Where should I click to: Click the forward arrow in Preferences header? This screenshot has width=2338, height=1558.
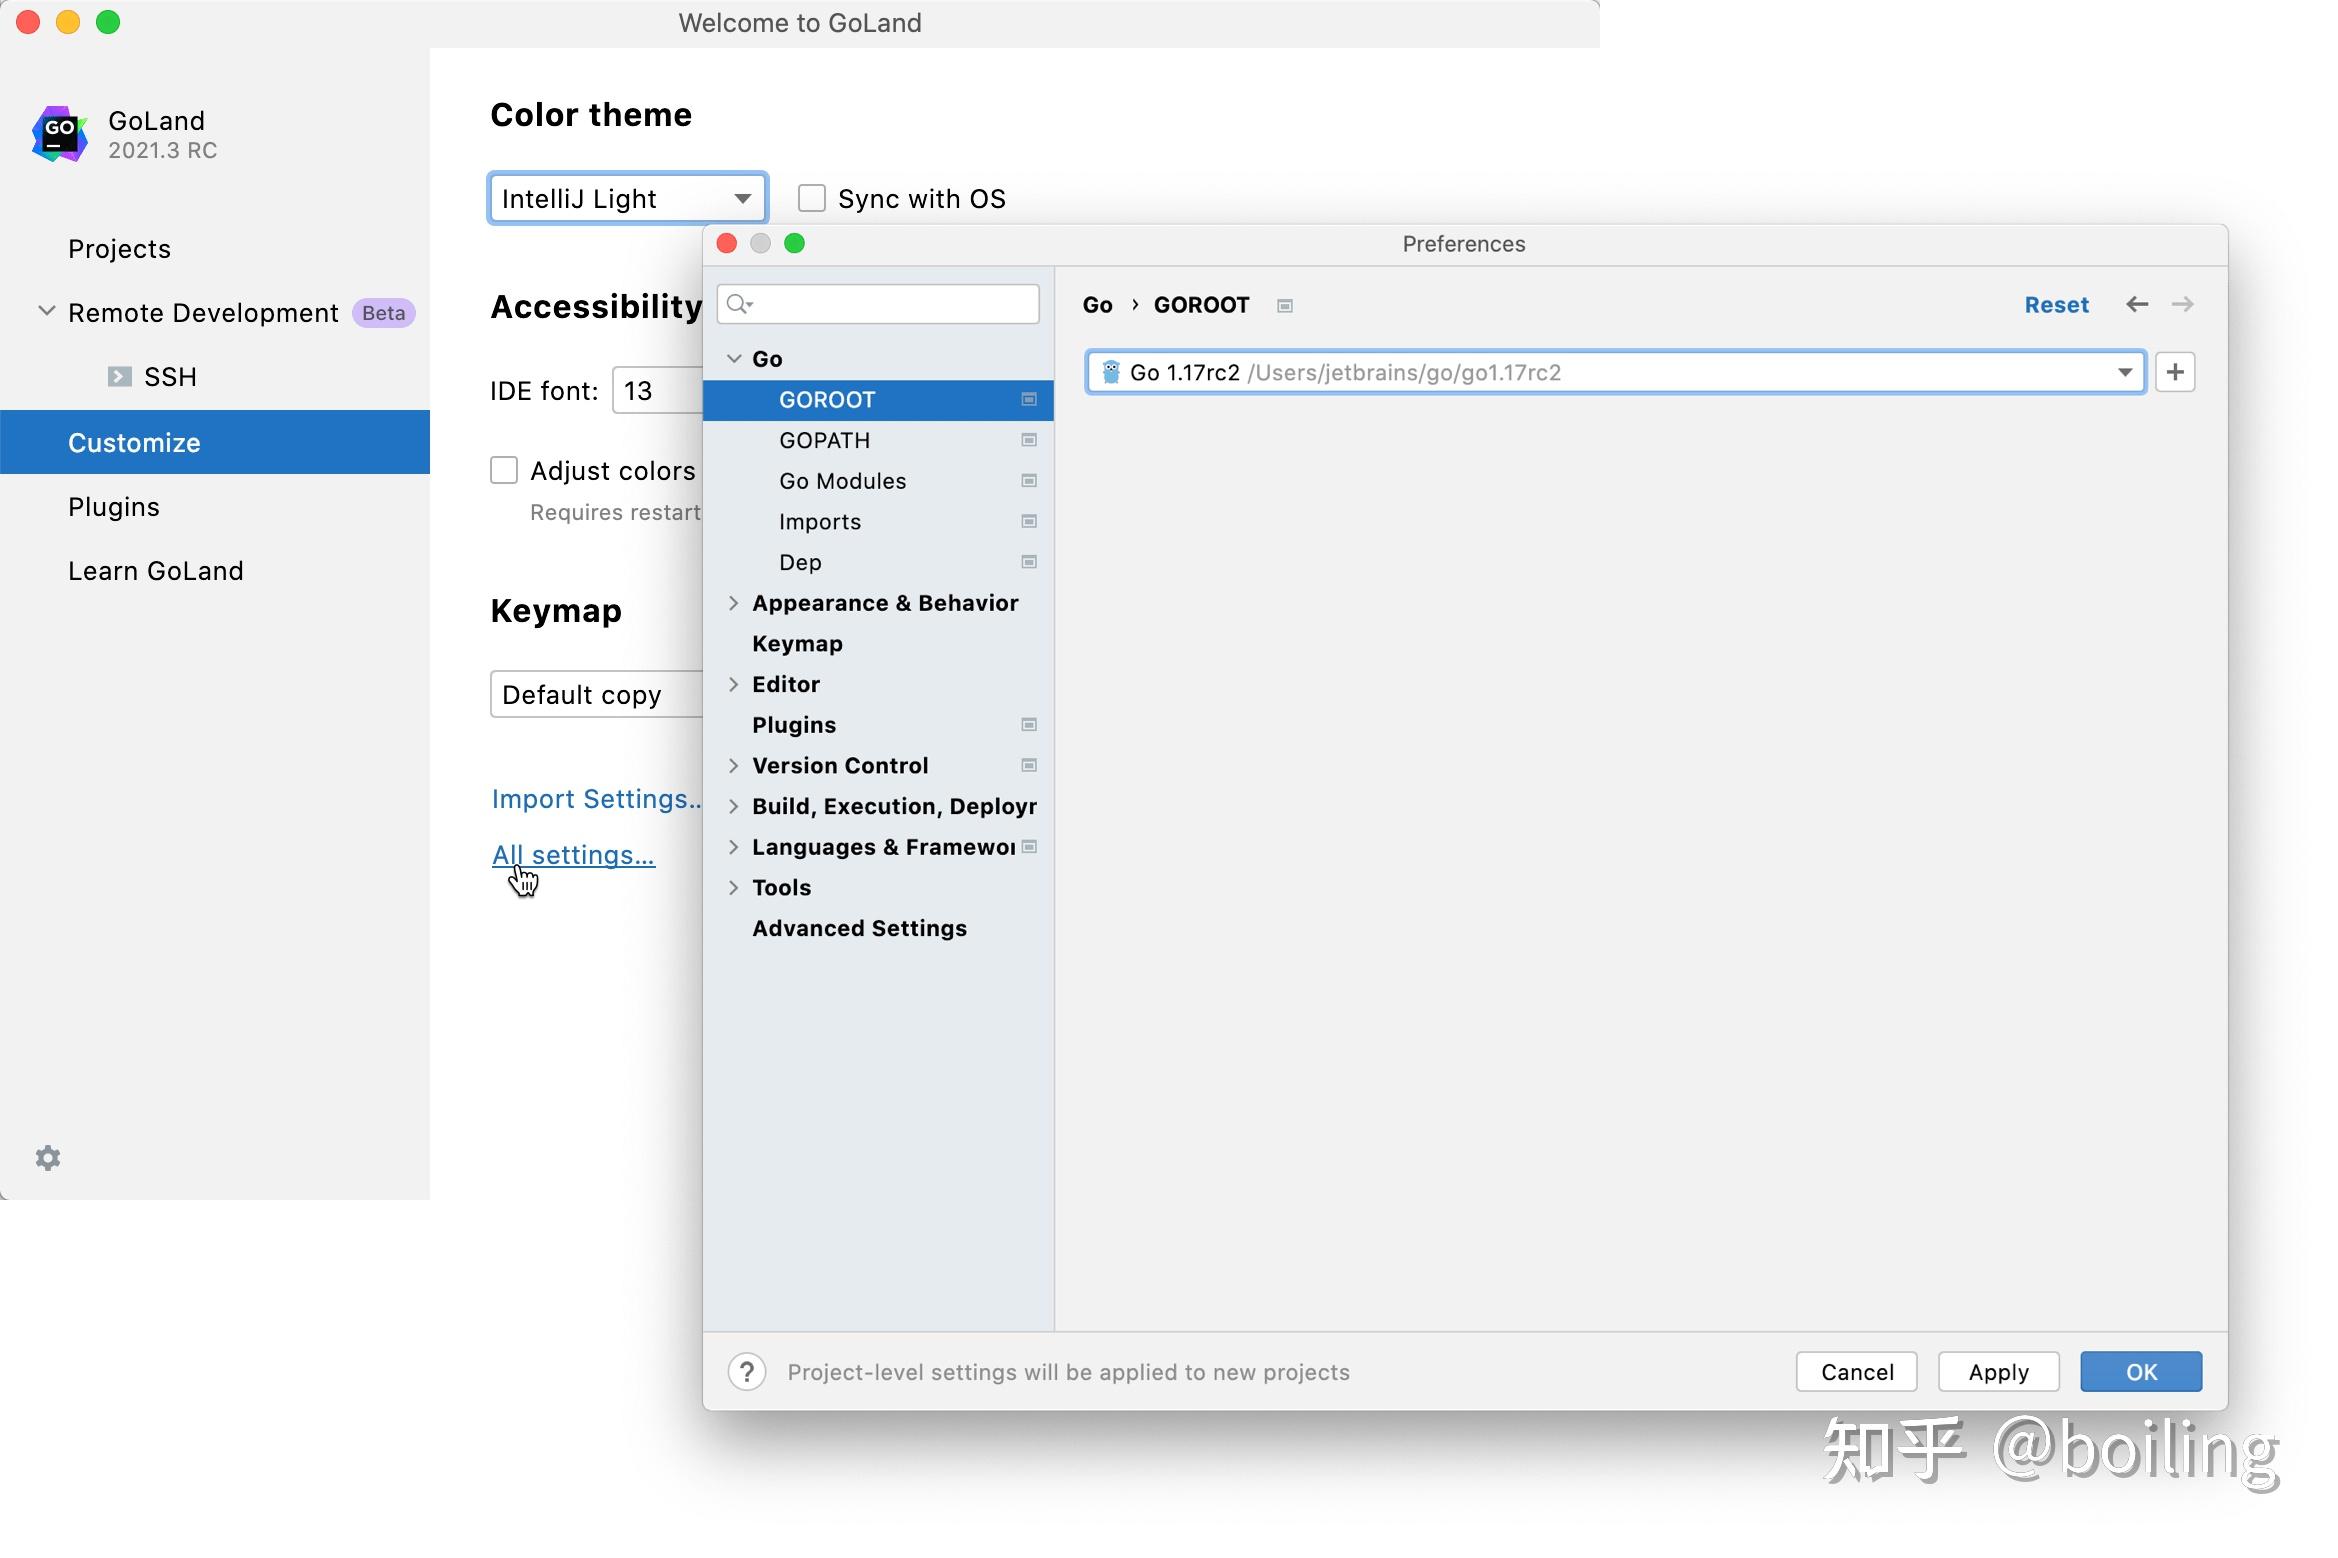(2183, 304)
